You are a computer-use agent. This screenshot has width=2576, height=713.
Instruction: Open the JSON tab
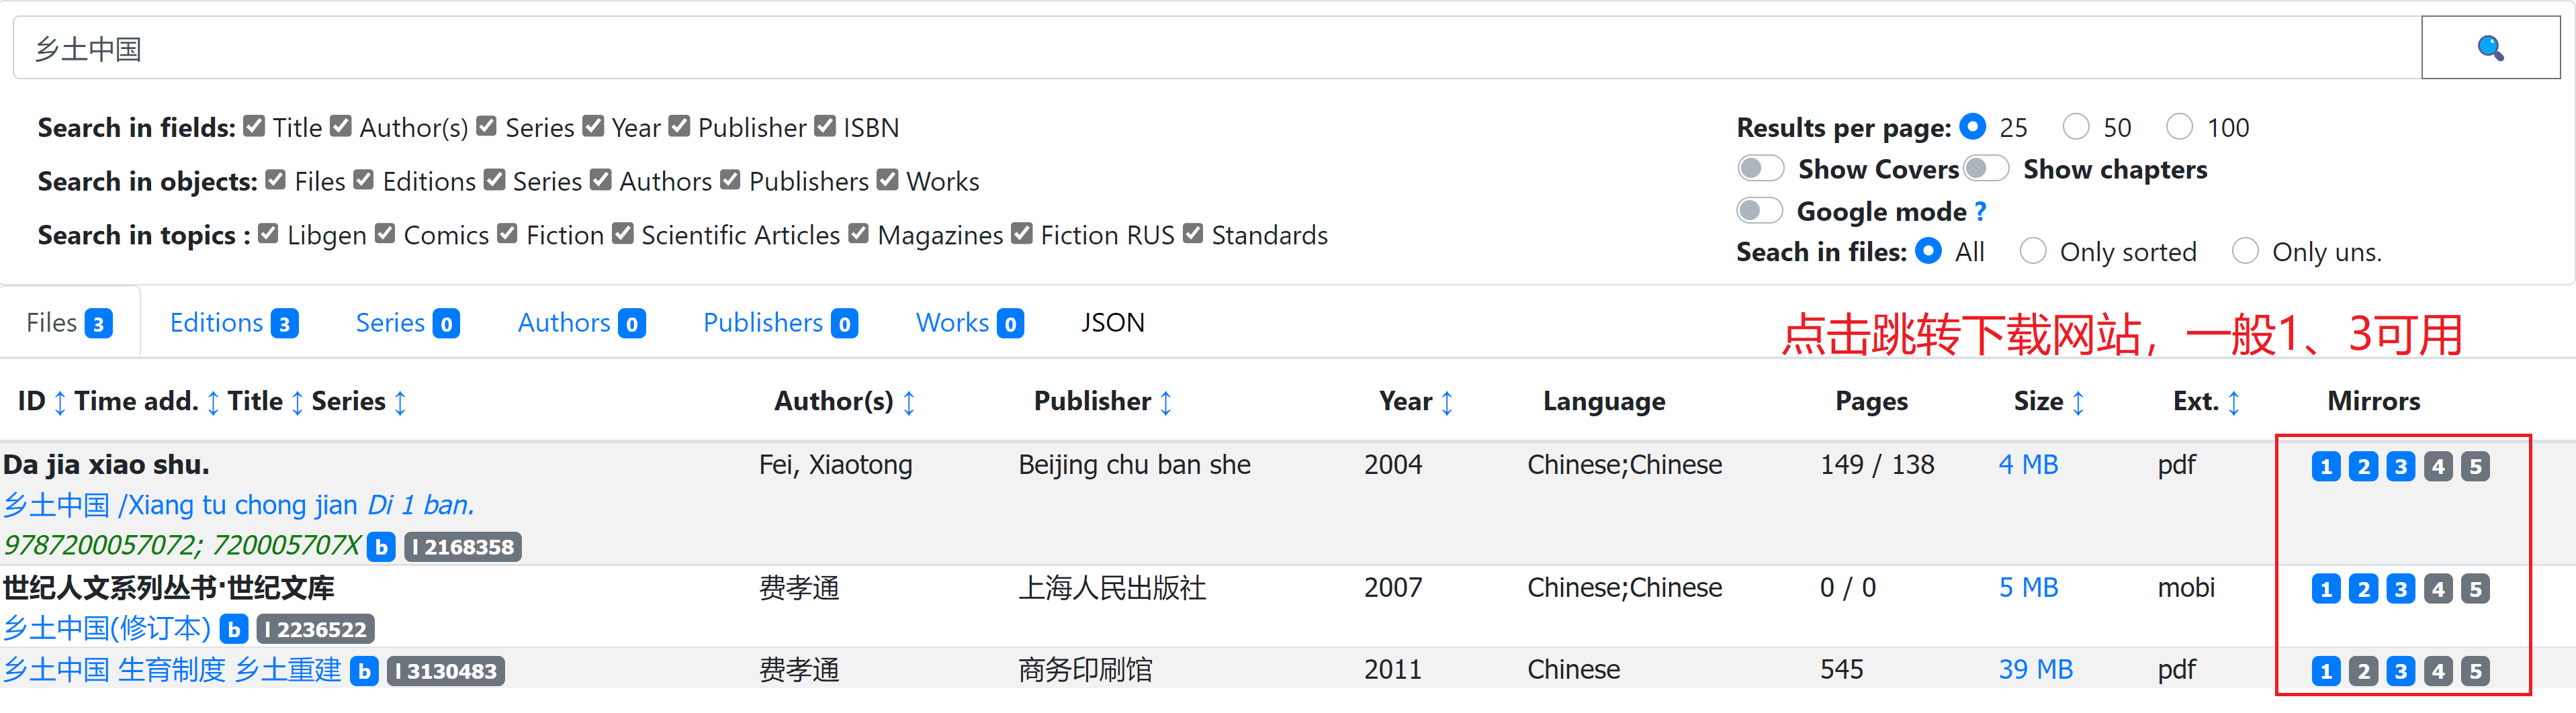[1112, 323]
